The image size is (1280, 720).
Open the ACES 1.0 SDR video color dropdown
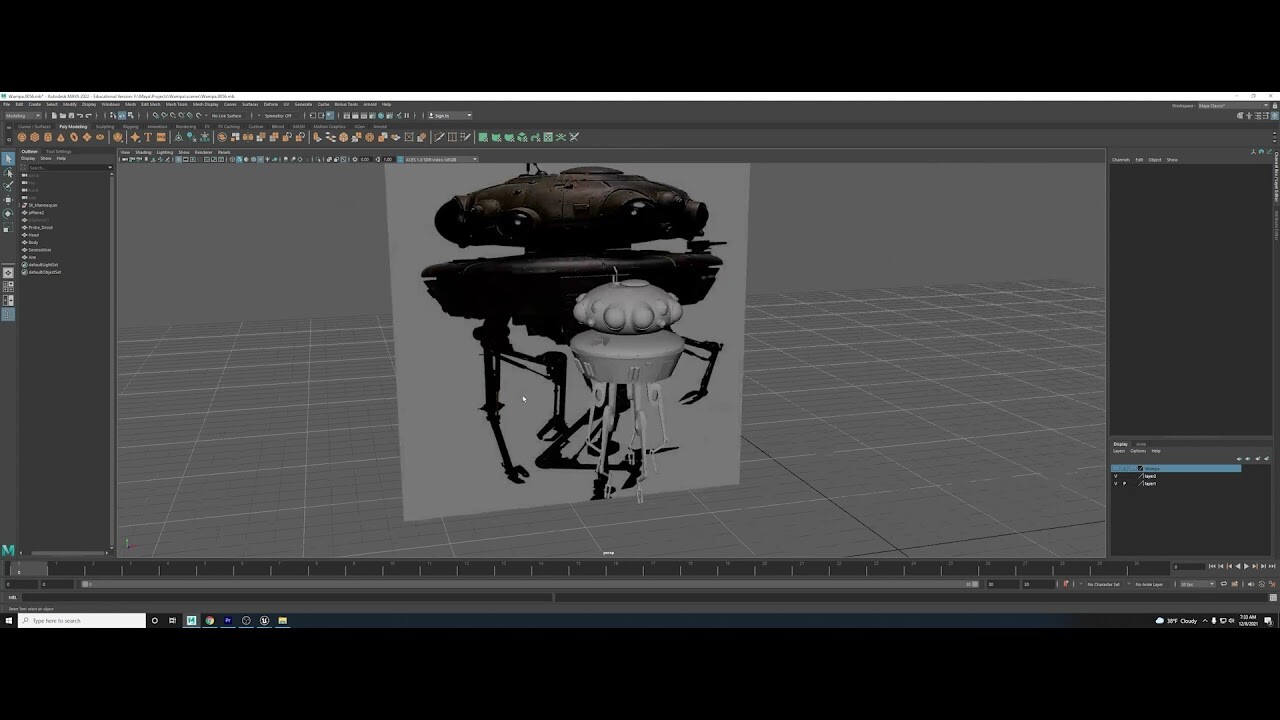click(x=438, y=159)
